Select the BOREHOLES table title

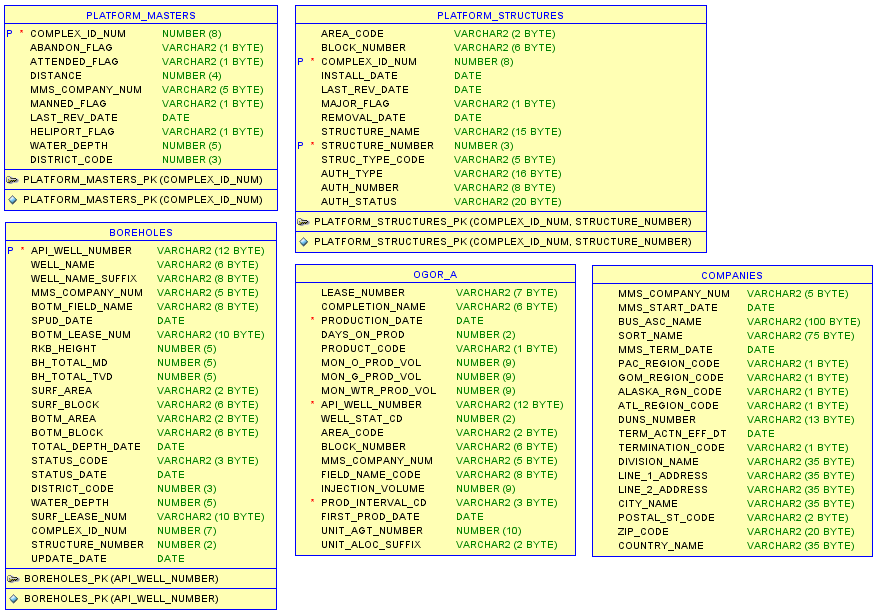[x=141, y=233]
